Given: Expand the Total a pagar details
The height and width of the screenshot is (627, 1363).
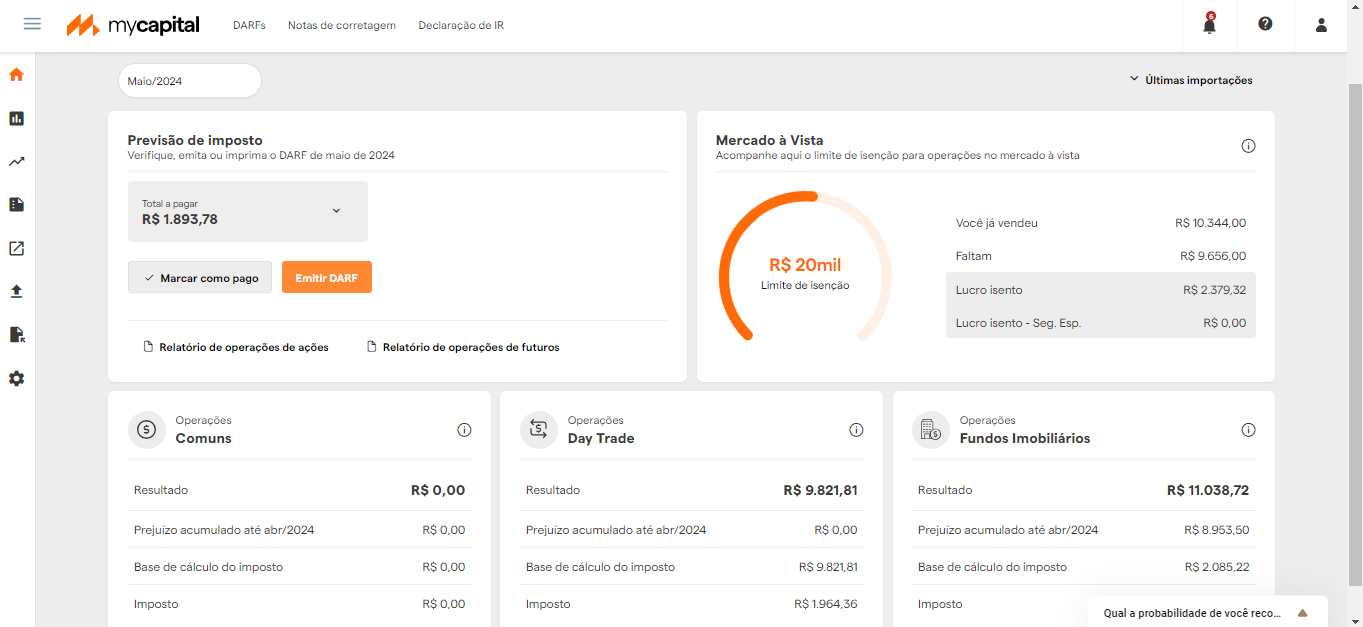Looking at the screenshot, I should (336, 211).
